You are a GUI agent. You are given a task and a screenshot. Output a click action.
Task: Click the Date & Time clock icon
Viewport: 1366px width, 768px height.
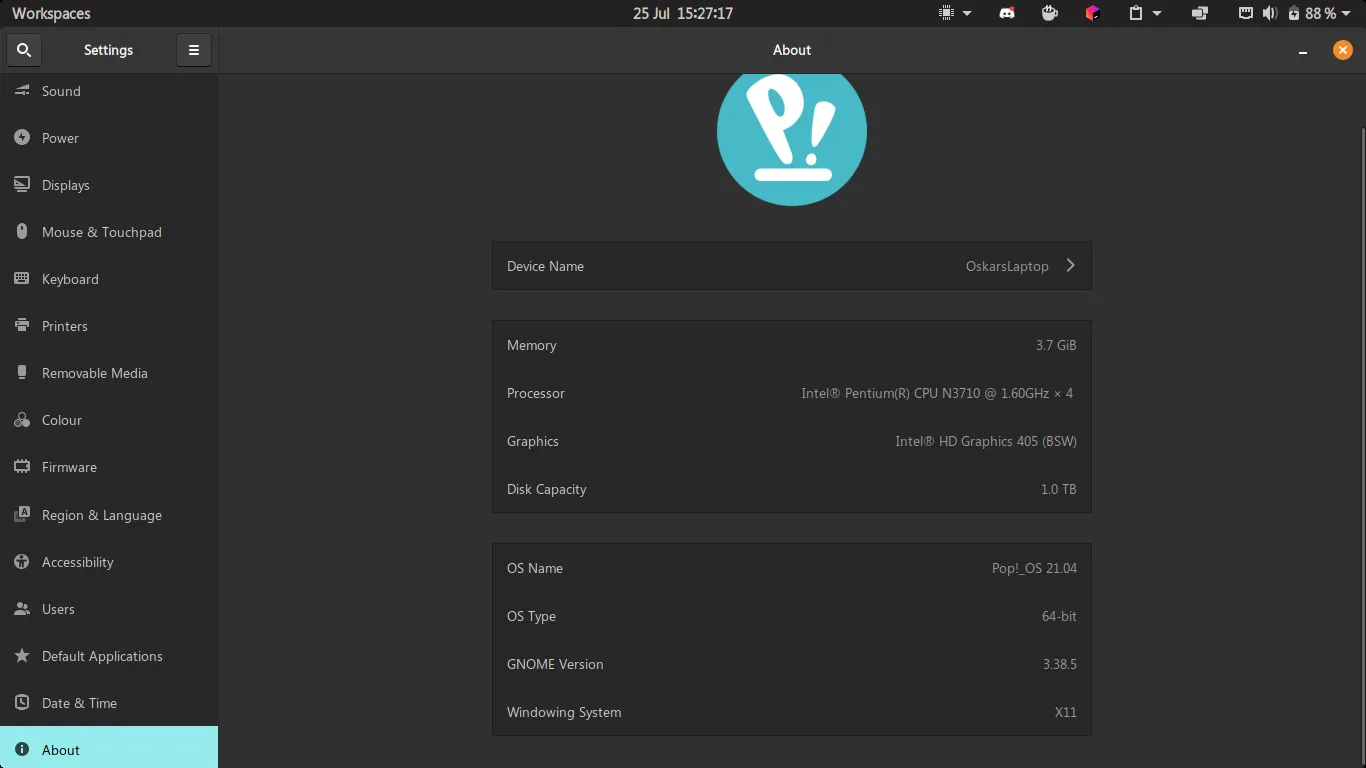[22, 703]
